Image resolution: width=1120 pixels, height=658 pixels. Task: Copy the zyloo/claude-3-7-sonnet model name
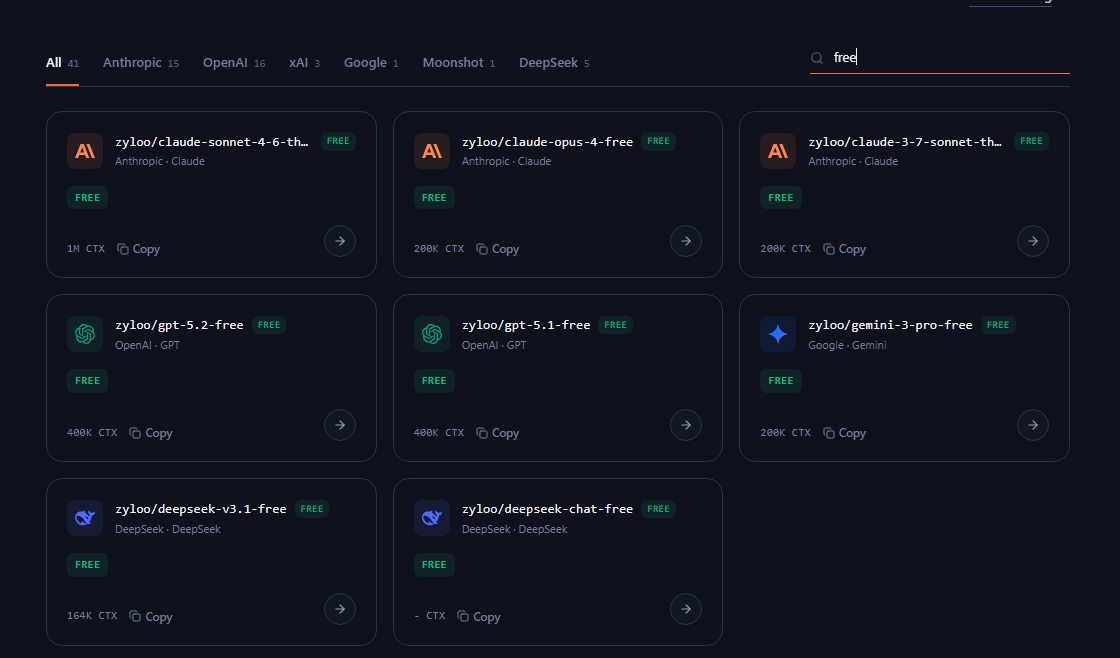pos(844,249)
